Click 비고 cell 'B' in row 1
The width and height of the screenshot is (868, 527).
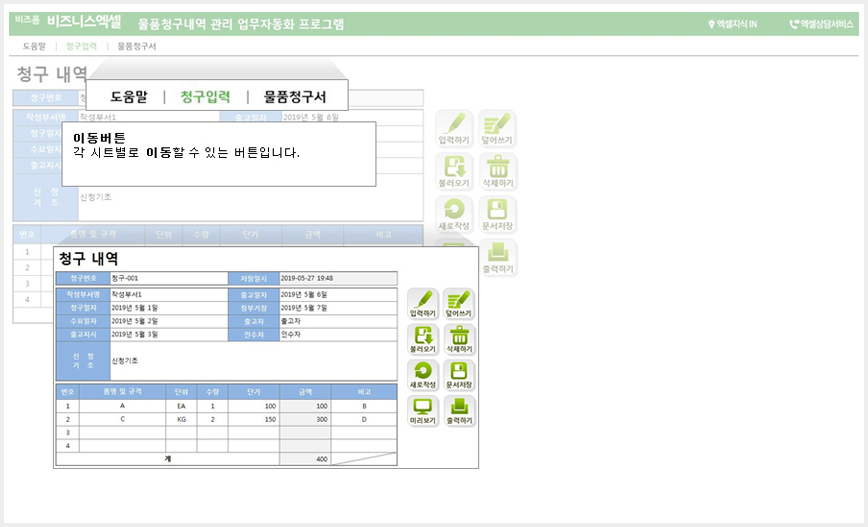[364, 406]
